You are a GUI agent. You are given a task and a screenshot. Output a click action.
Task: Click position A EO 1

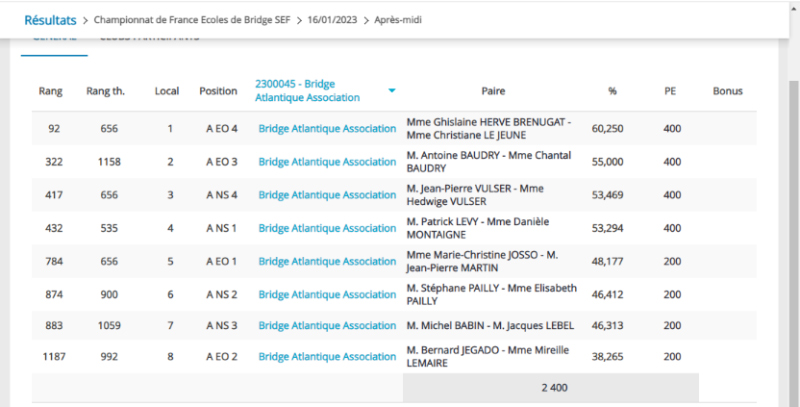pyautogui.click(x=221, y=261)
